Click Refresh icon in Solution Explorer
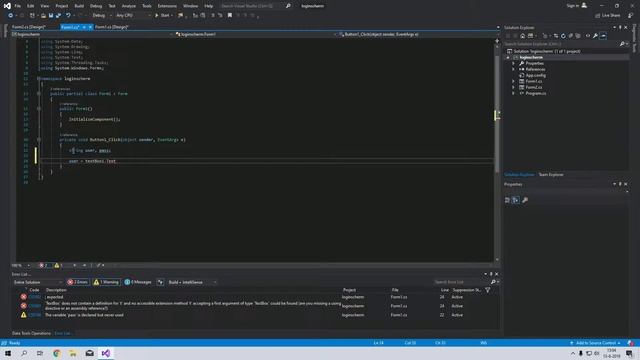Viewport: 640px width, 360px height. (563, 36)
